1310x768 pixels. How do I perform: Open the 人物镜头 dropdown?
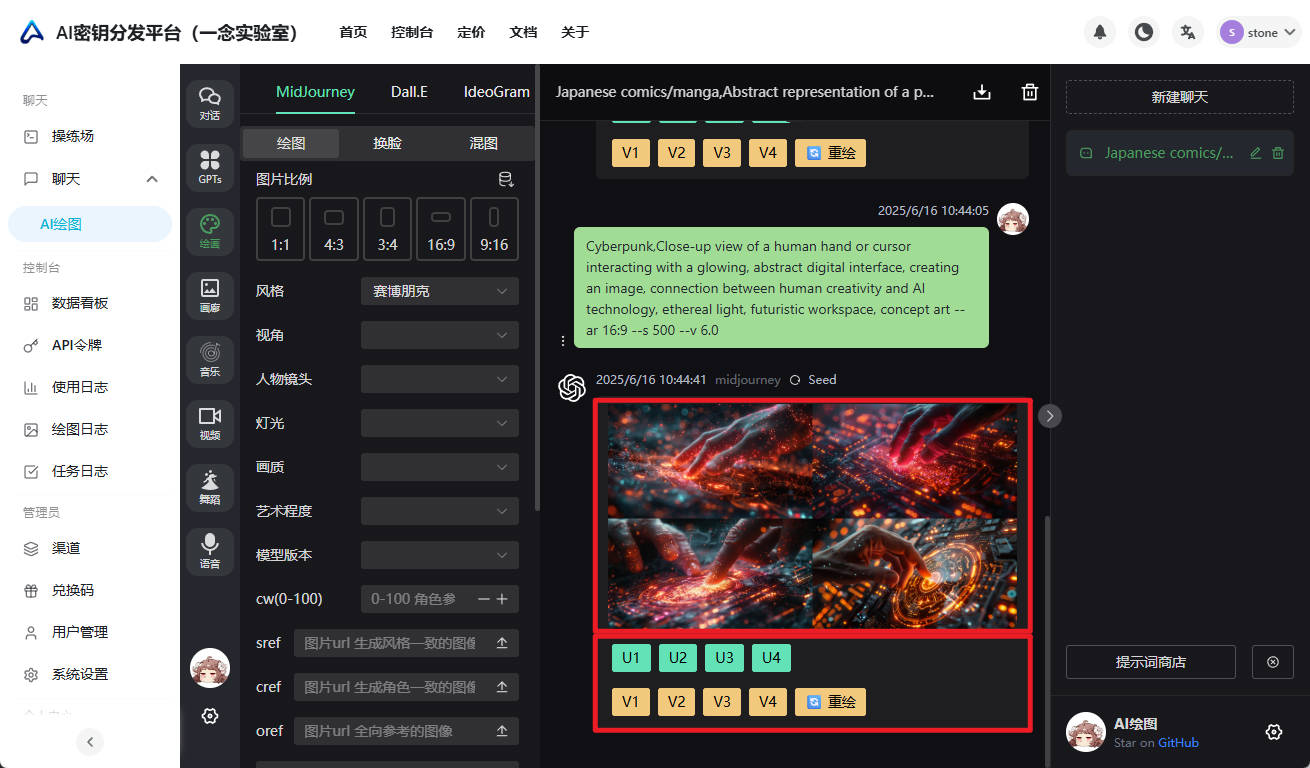(x=440, y=379)
